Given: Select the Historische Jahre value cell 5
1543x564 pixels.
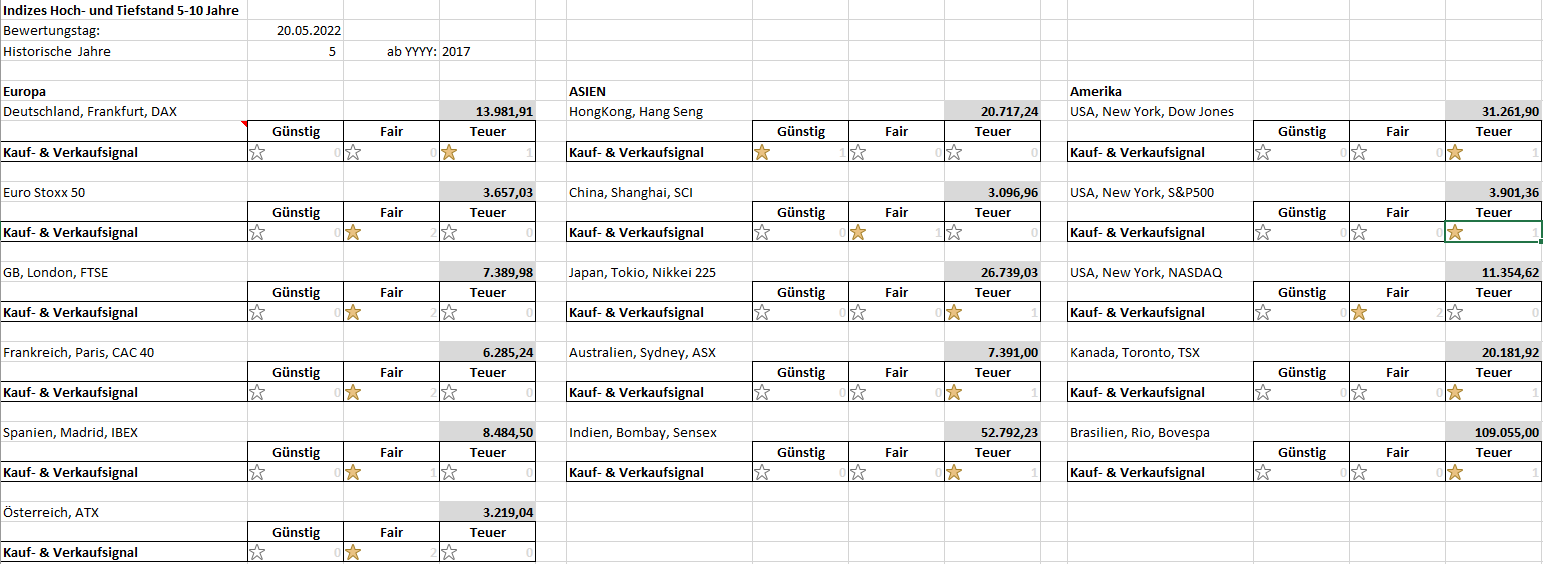Looking at the screenshot, I should point(295,51).
